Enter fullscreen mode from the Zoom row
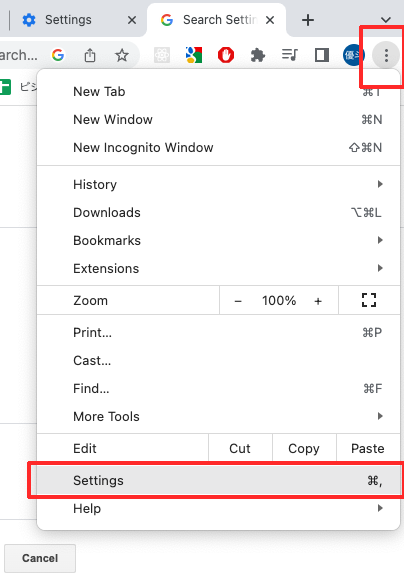Viewport: 404px width, 577px height. click(x=369, y=300)
